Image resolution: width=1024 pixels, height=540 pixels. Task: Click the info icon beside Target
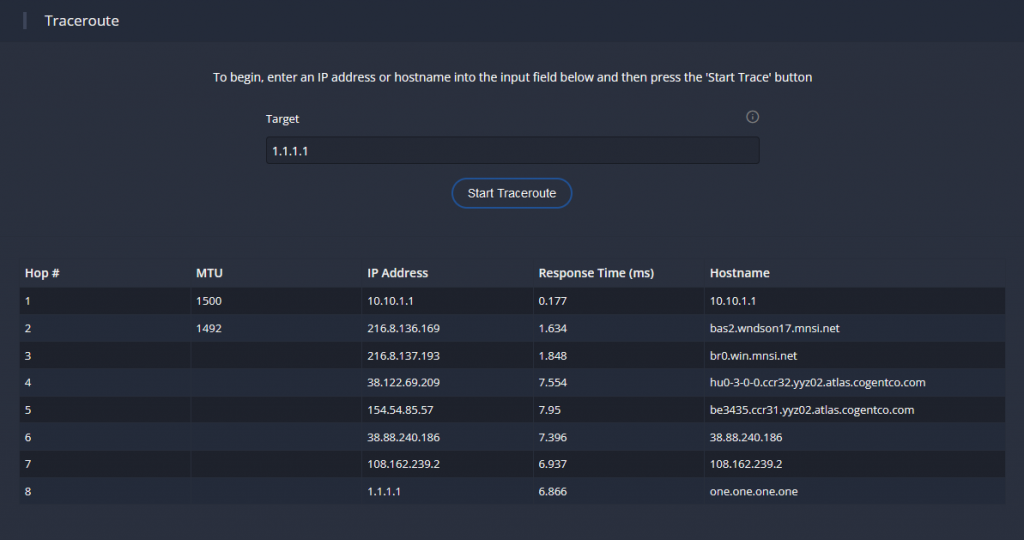pos(752,117)
